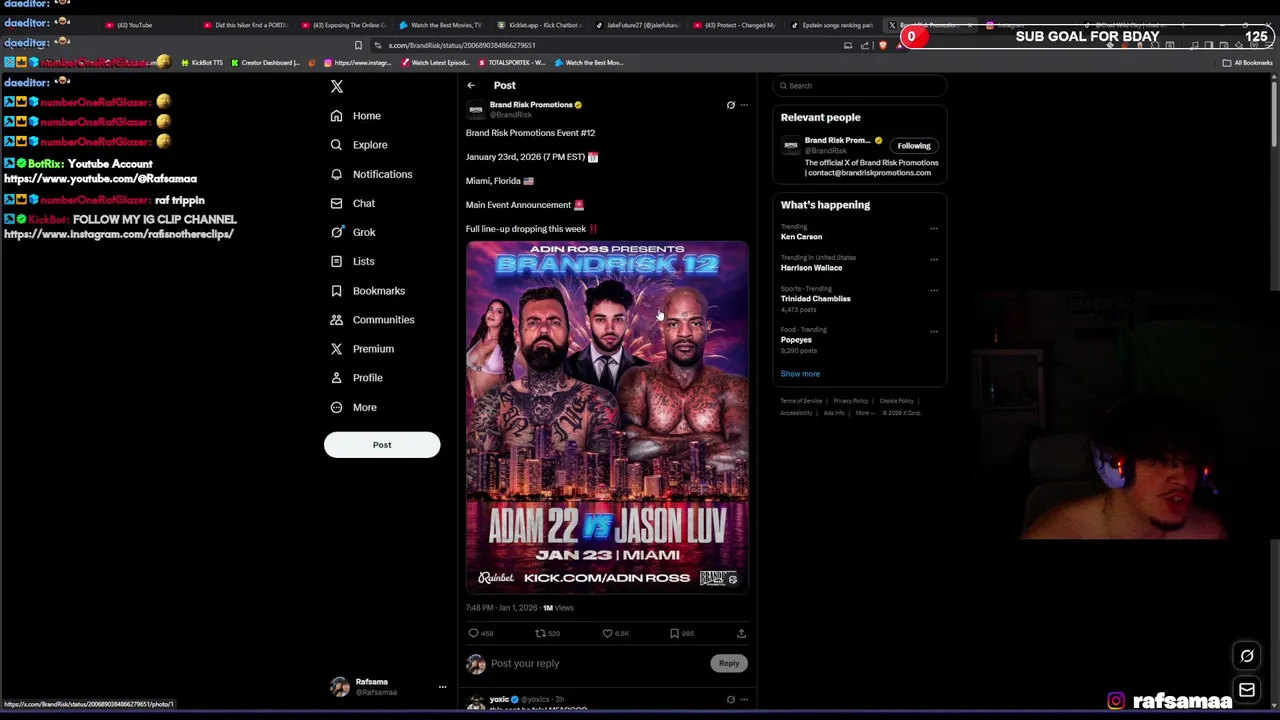
Task: Click the Following button for Brand Risk
Action: 914,146
